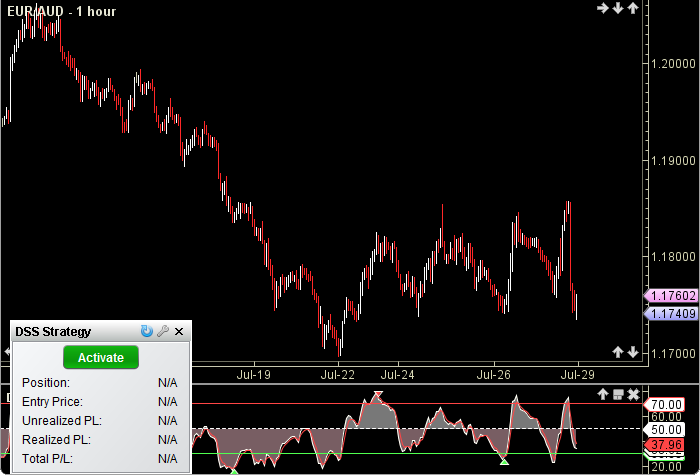Click the red sell signal triangle above 70 line
The image size is (700, 475).
point(378,394)
